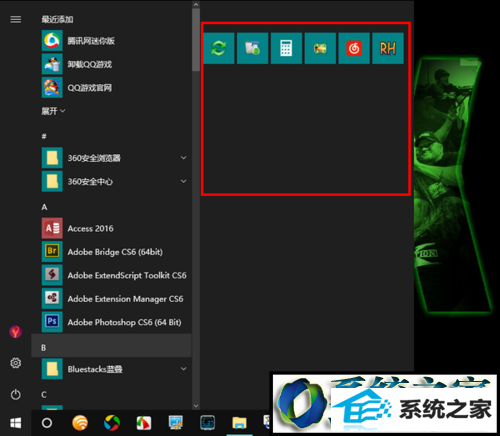Image resolution: width=500 pixels, height=436 pixels.
Task: Open Settings via the gear icon
Action: (16, 363)
